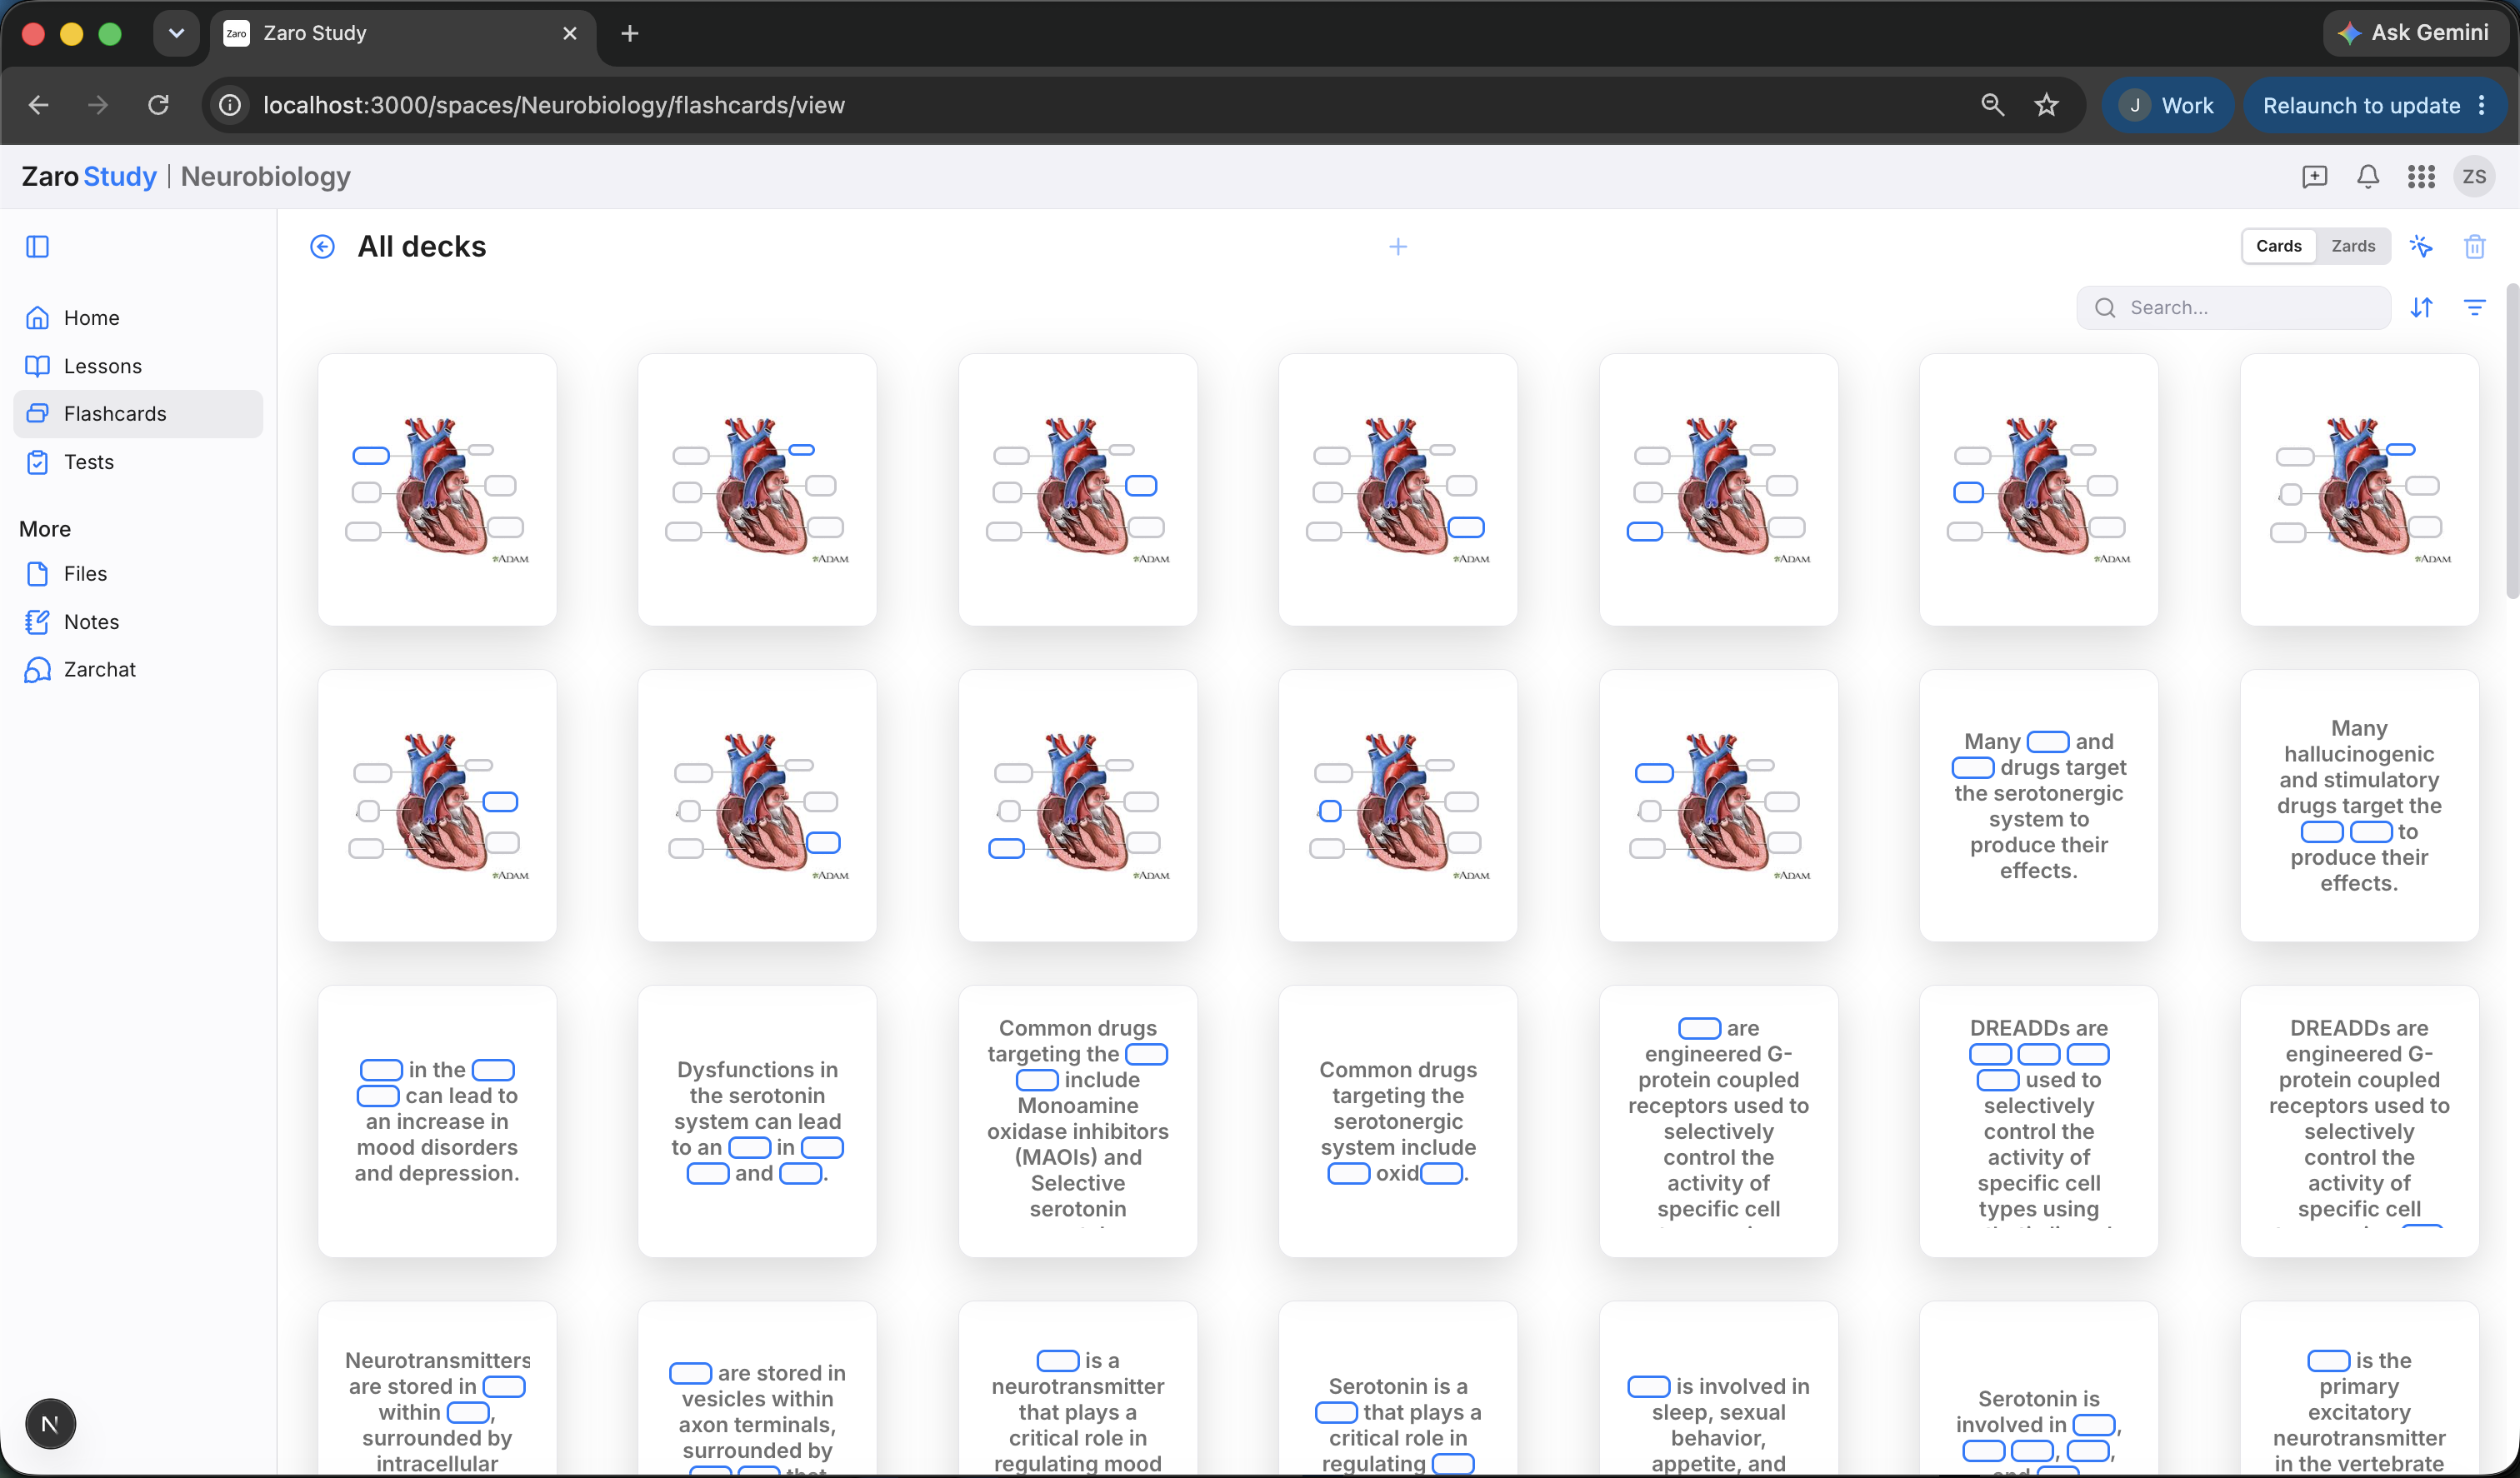Screen dimensions: 2520x1478
Task: Reload the page in browser toolbar
Action: click(x=158, y=105)
